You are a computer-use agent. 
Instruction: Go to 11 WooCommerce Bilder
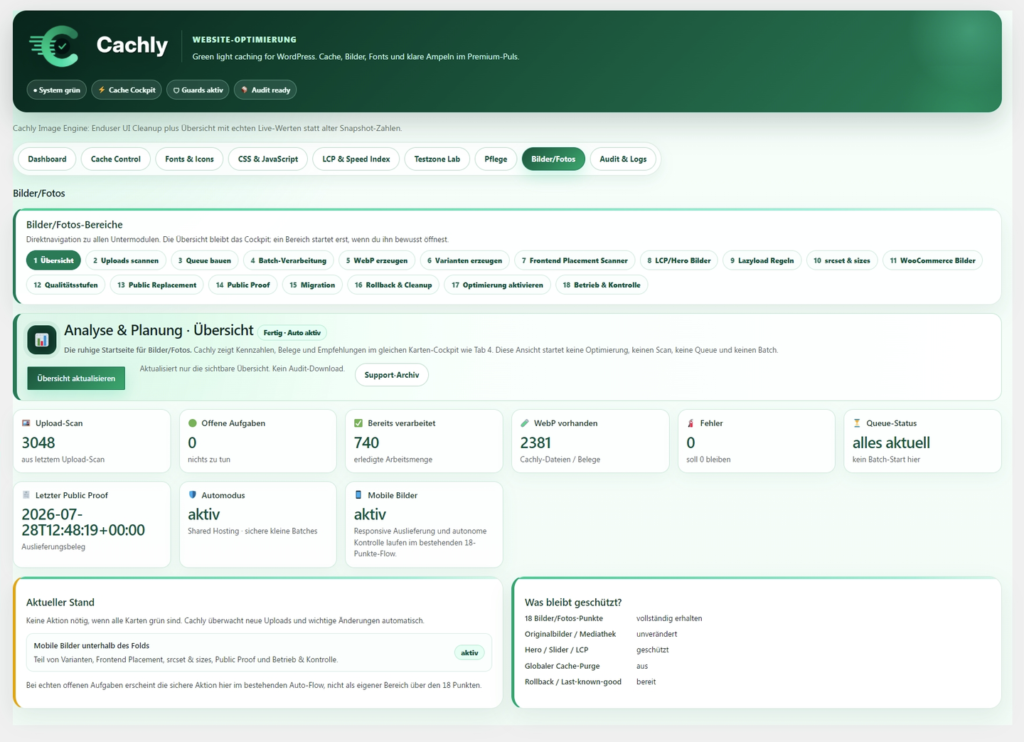(x=933, y=260)
